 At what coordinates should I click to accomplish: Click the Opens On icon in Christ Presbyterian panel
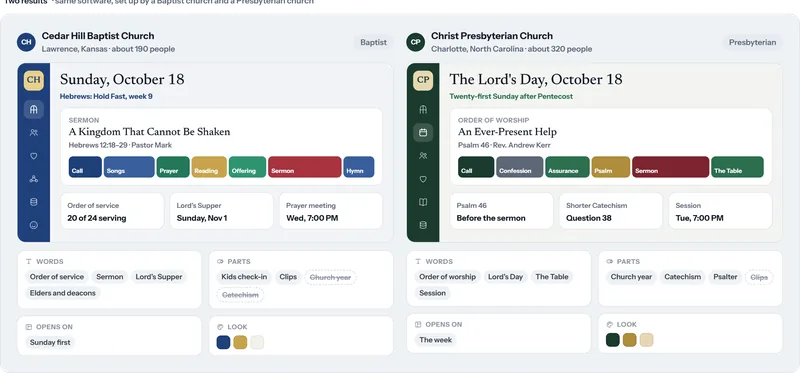coord(418,324)
